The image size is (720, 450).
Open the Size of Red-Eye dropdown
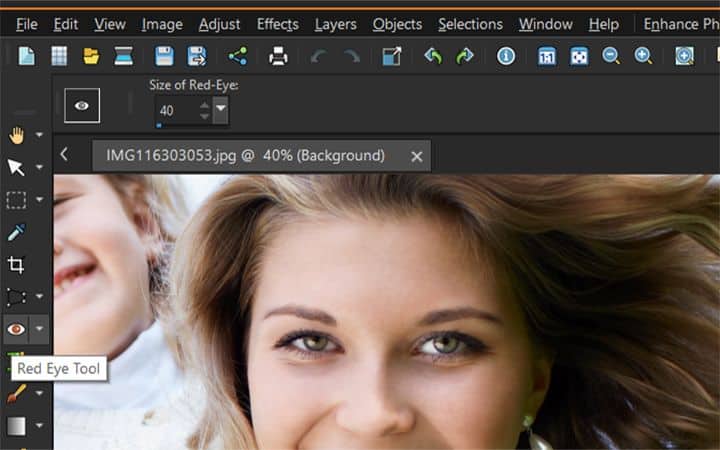(x=221, y=109)
